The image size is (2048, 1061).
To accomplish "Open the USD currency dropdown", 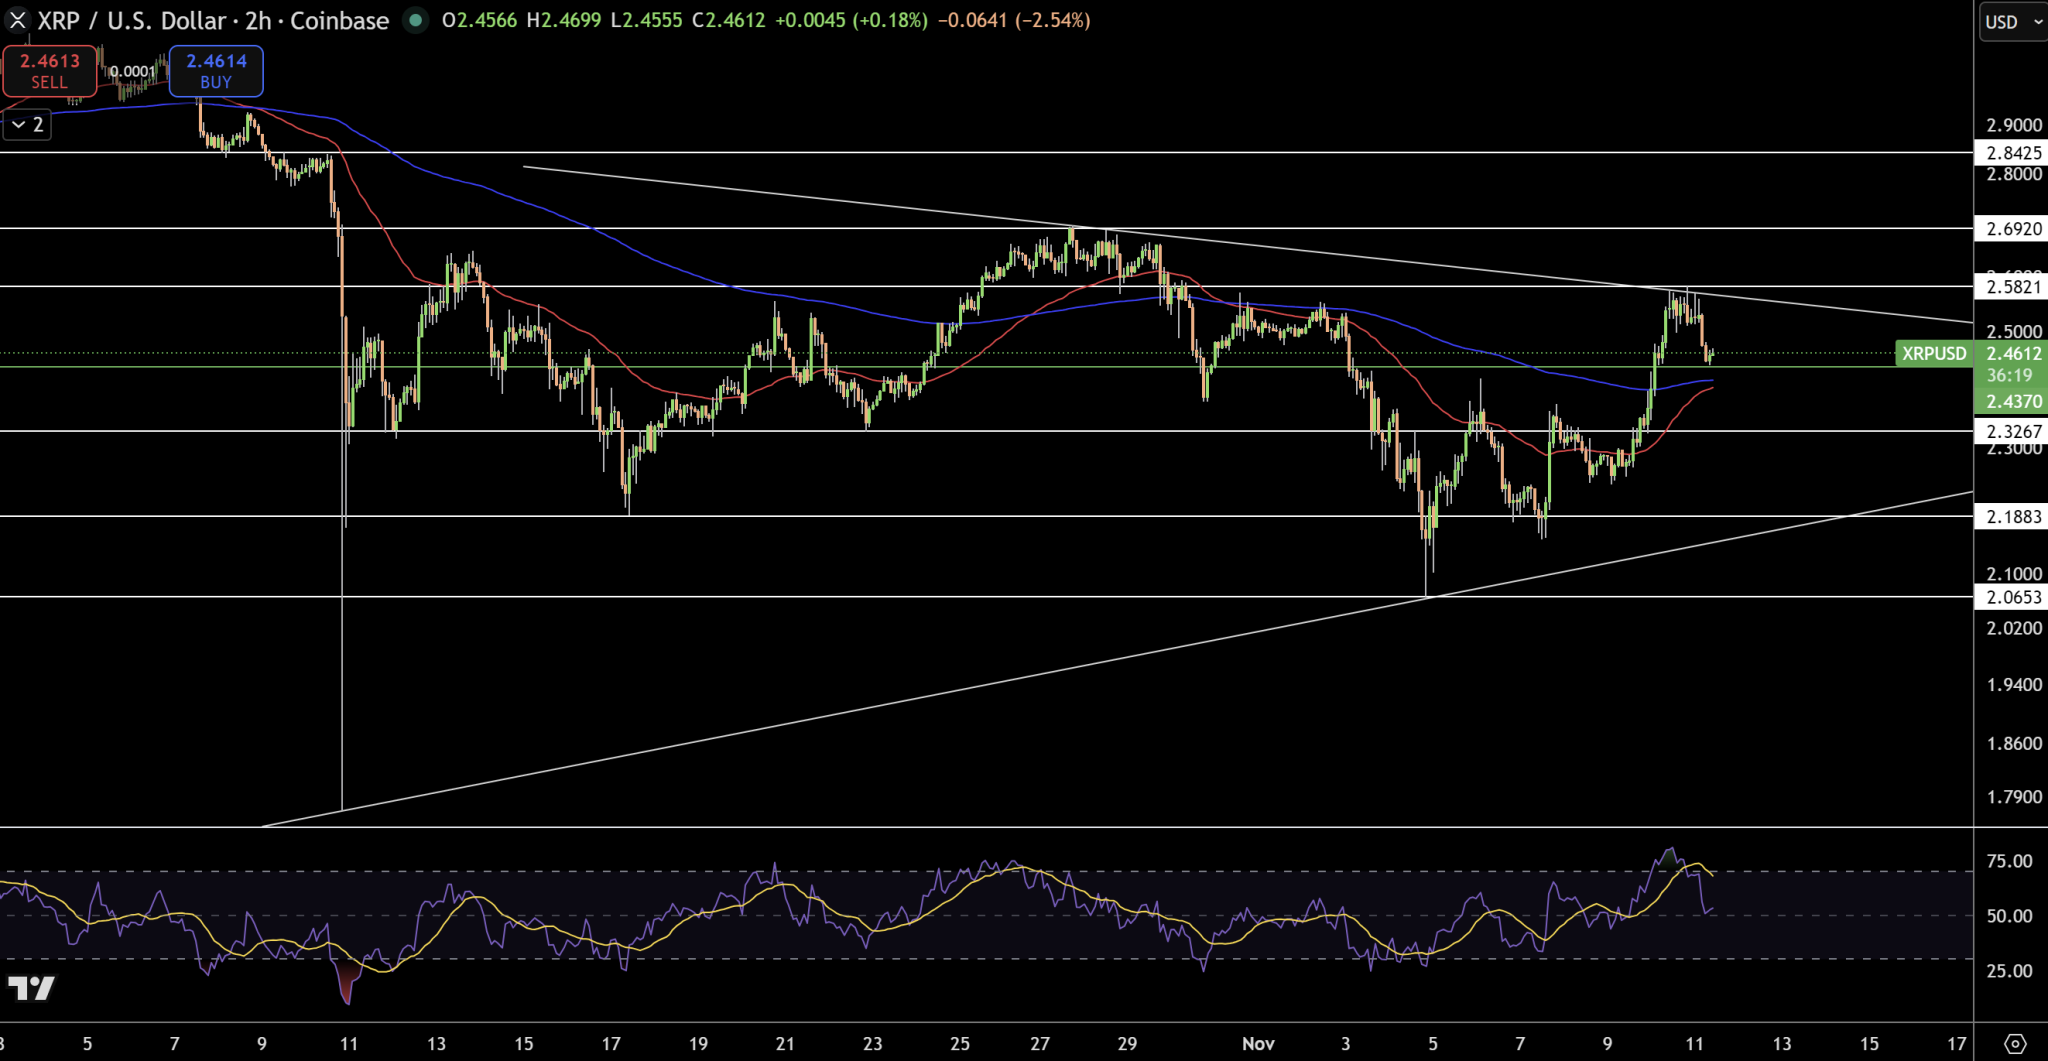I will [x=2013, y=22].
